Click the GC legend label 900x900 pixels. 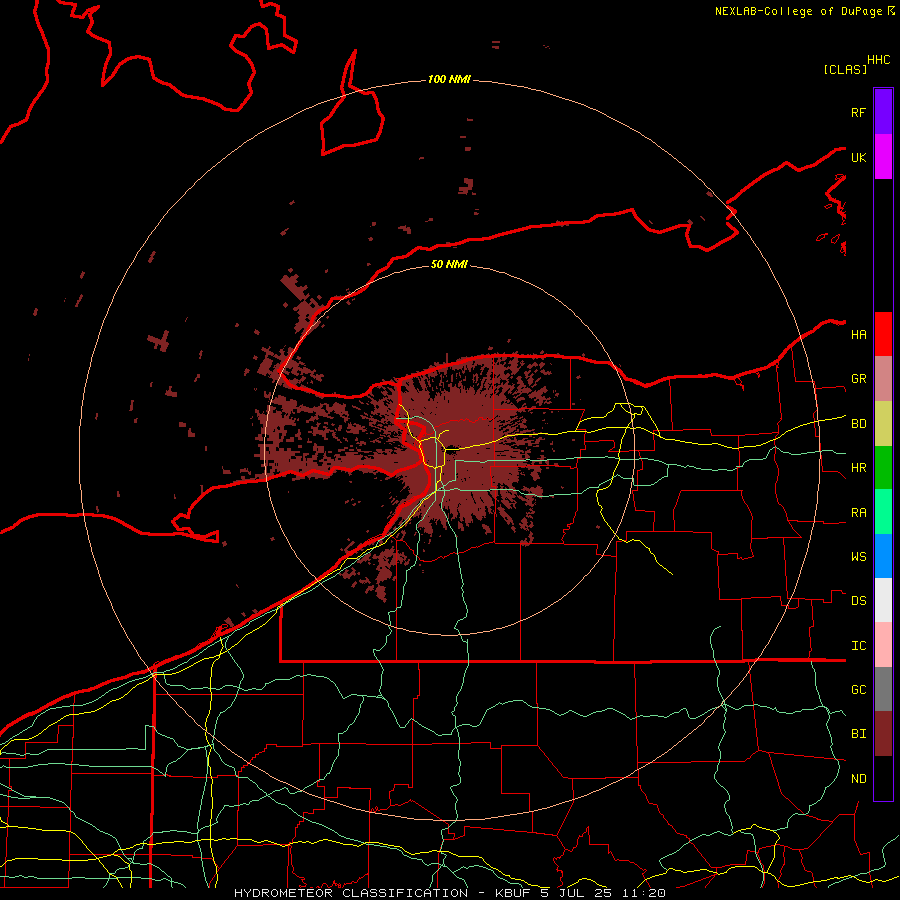coord(858,690)
